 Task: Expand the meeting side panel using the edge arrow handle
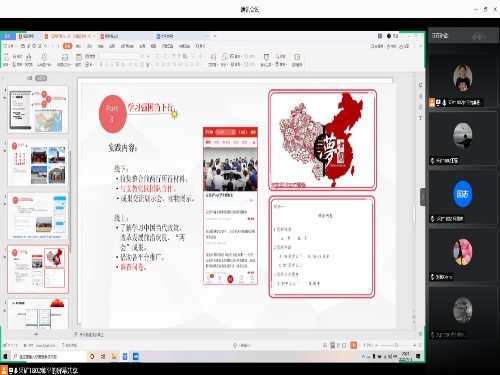[423, 197]
